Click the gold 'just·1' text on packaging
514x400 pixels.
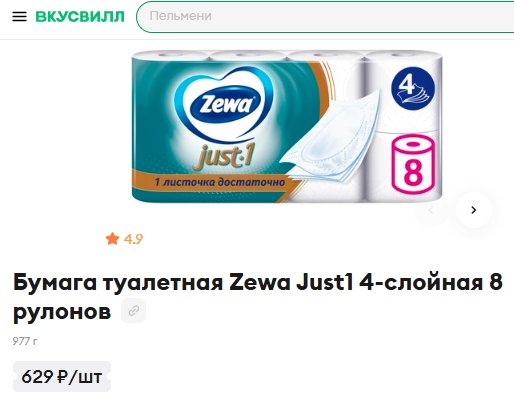[x=223, y=156]
